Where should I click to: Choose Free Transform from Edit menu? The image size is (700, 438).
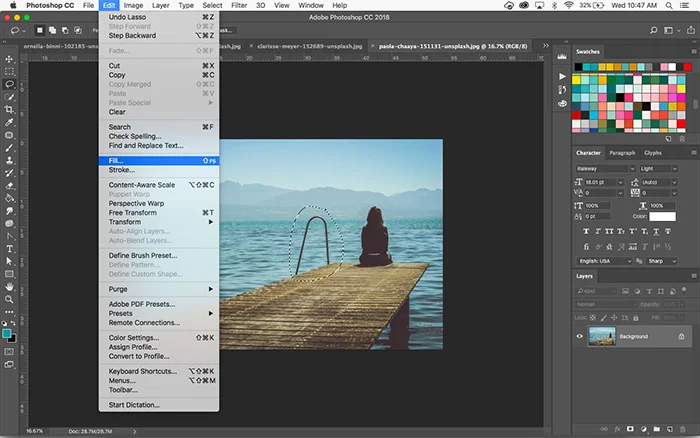point(159,213)
